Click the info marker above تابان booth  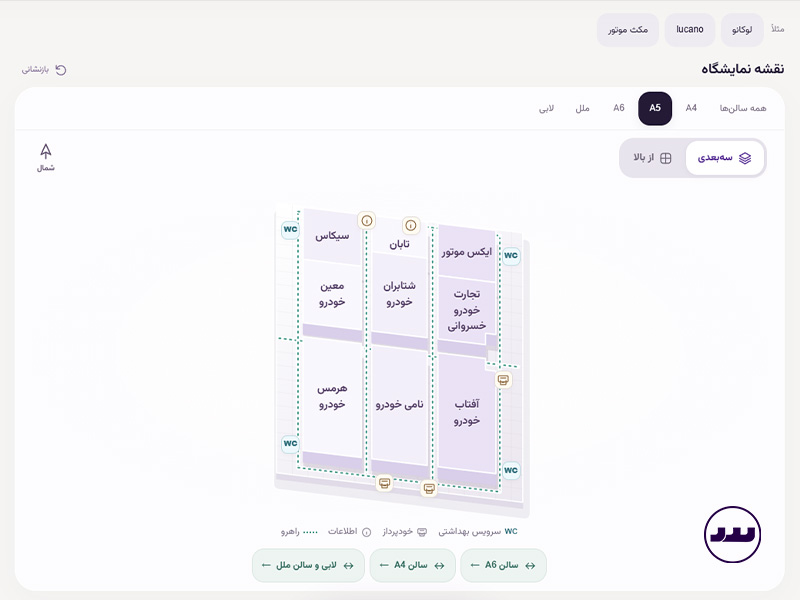pyautogui.click(x=411, y=225)
